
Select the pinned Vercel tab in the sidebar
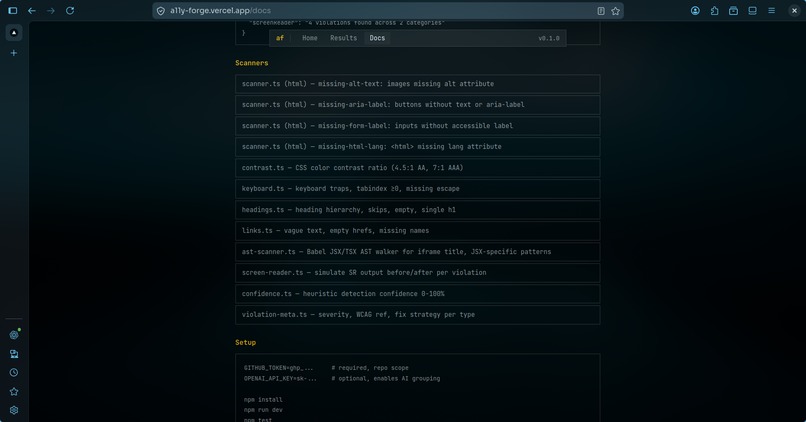14,32
